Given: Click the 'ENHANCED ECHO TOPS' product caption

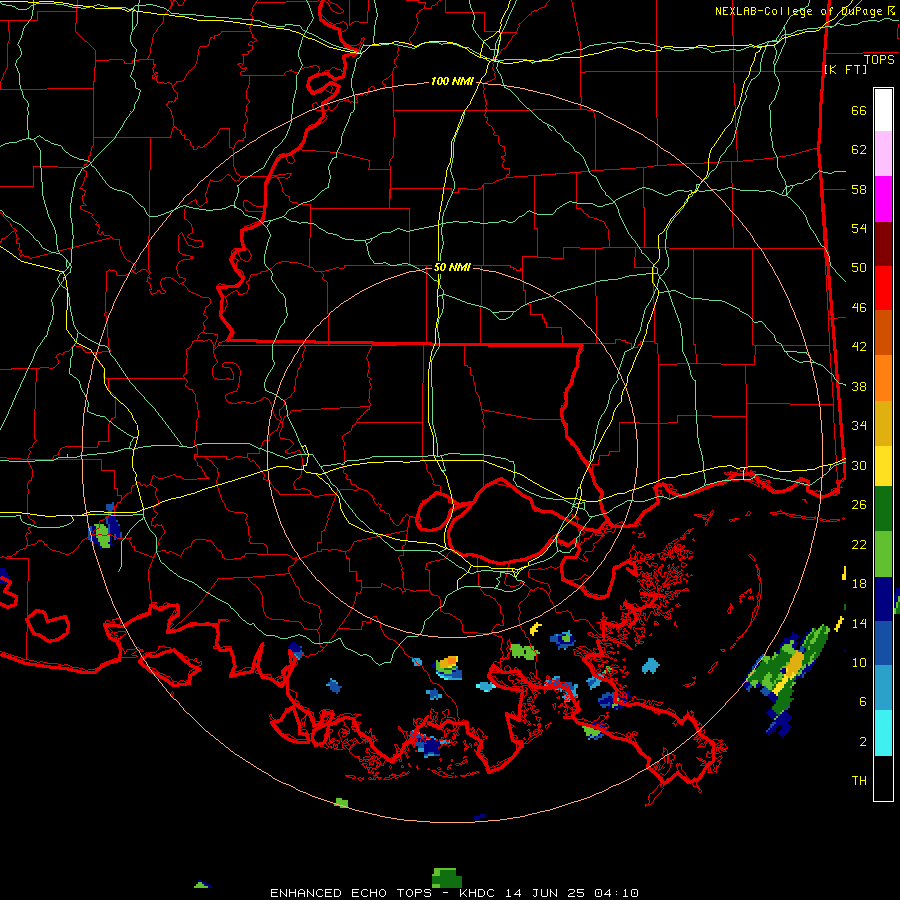Looking at the screenshot, I should [x=351, y=893].
